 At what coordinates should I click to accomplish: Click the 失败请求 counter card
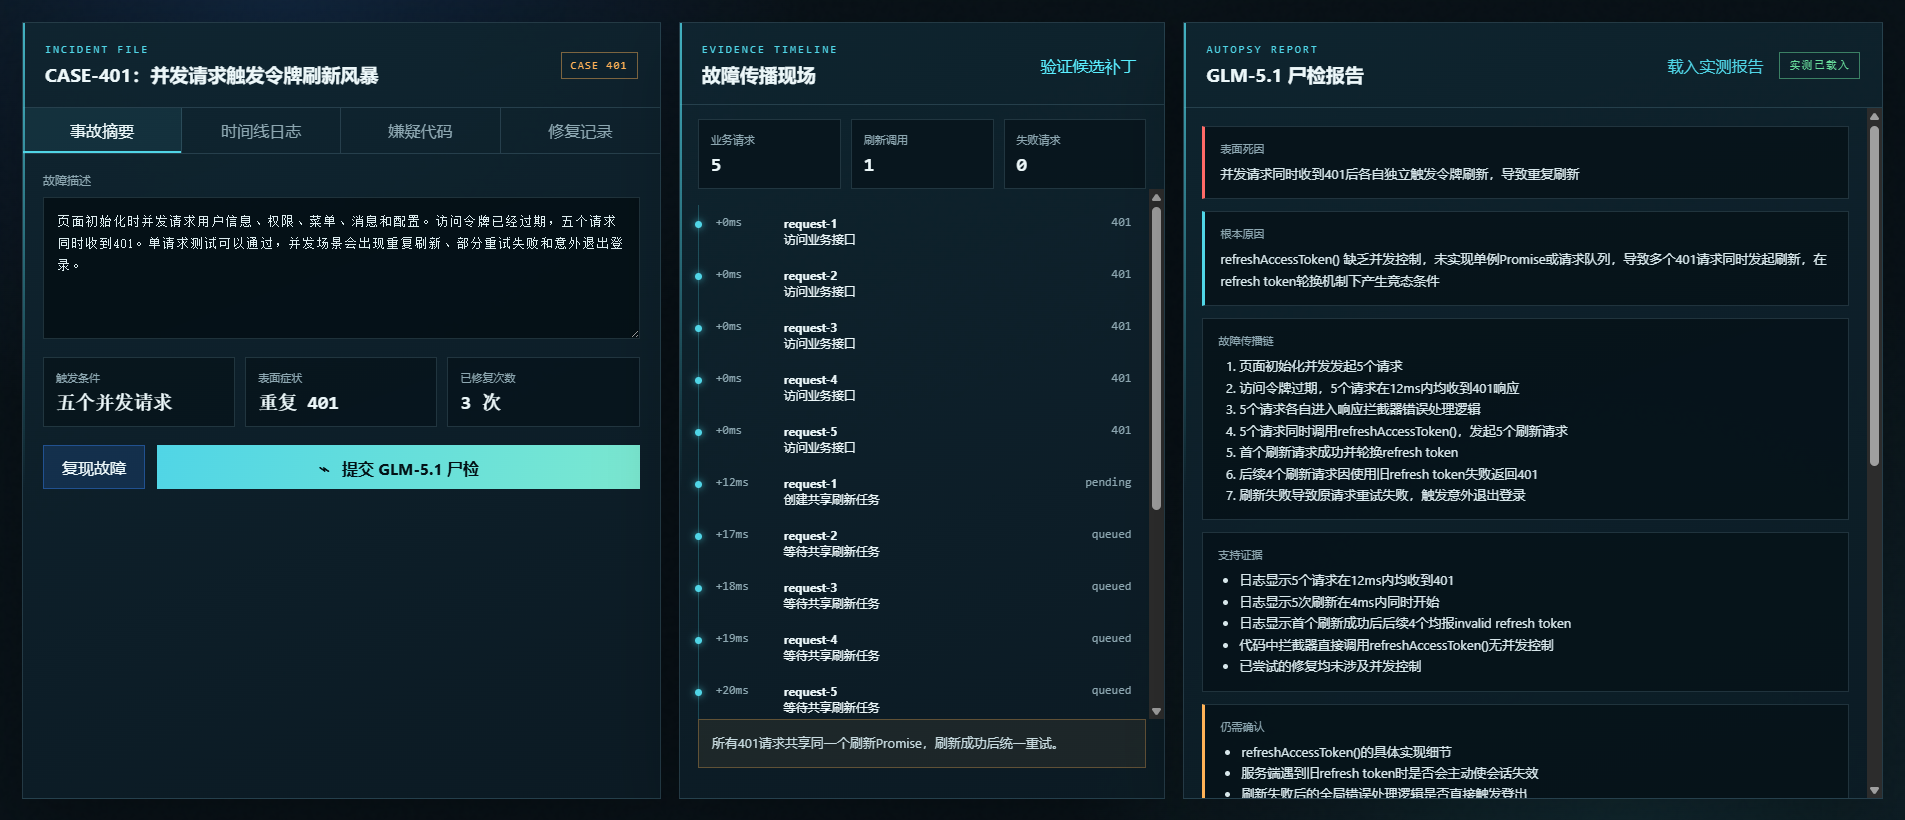pyautogui.click(x=1075, y=154)
